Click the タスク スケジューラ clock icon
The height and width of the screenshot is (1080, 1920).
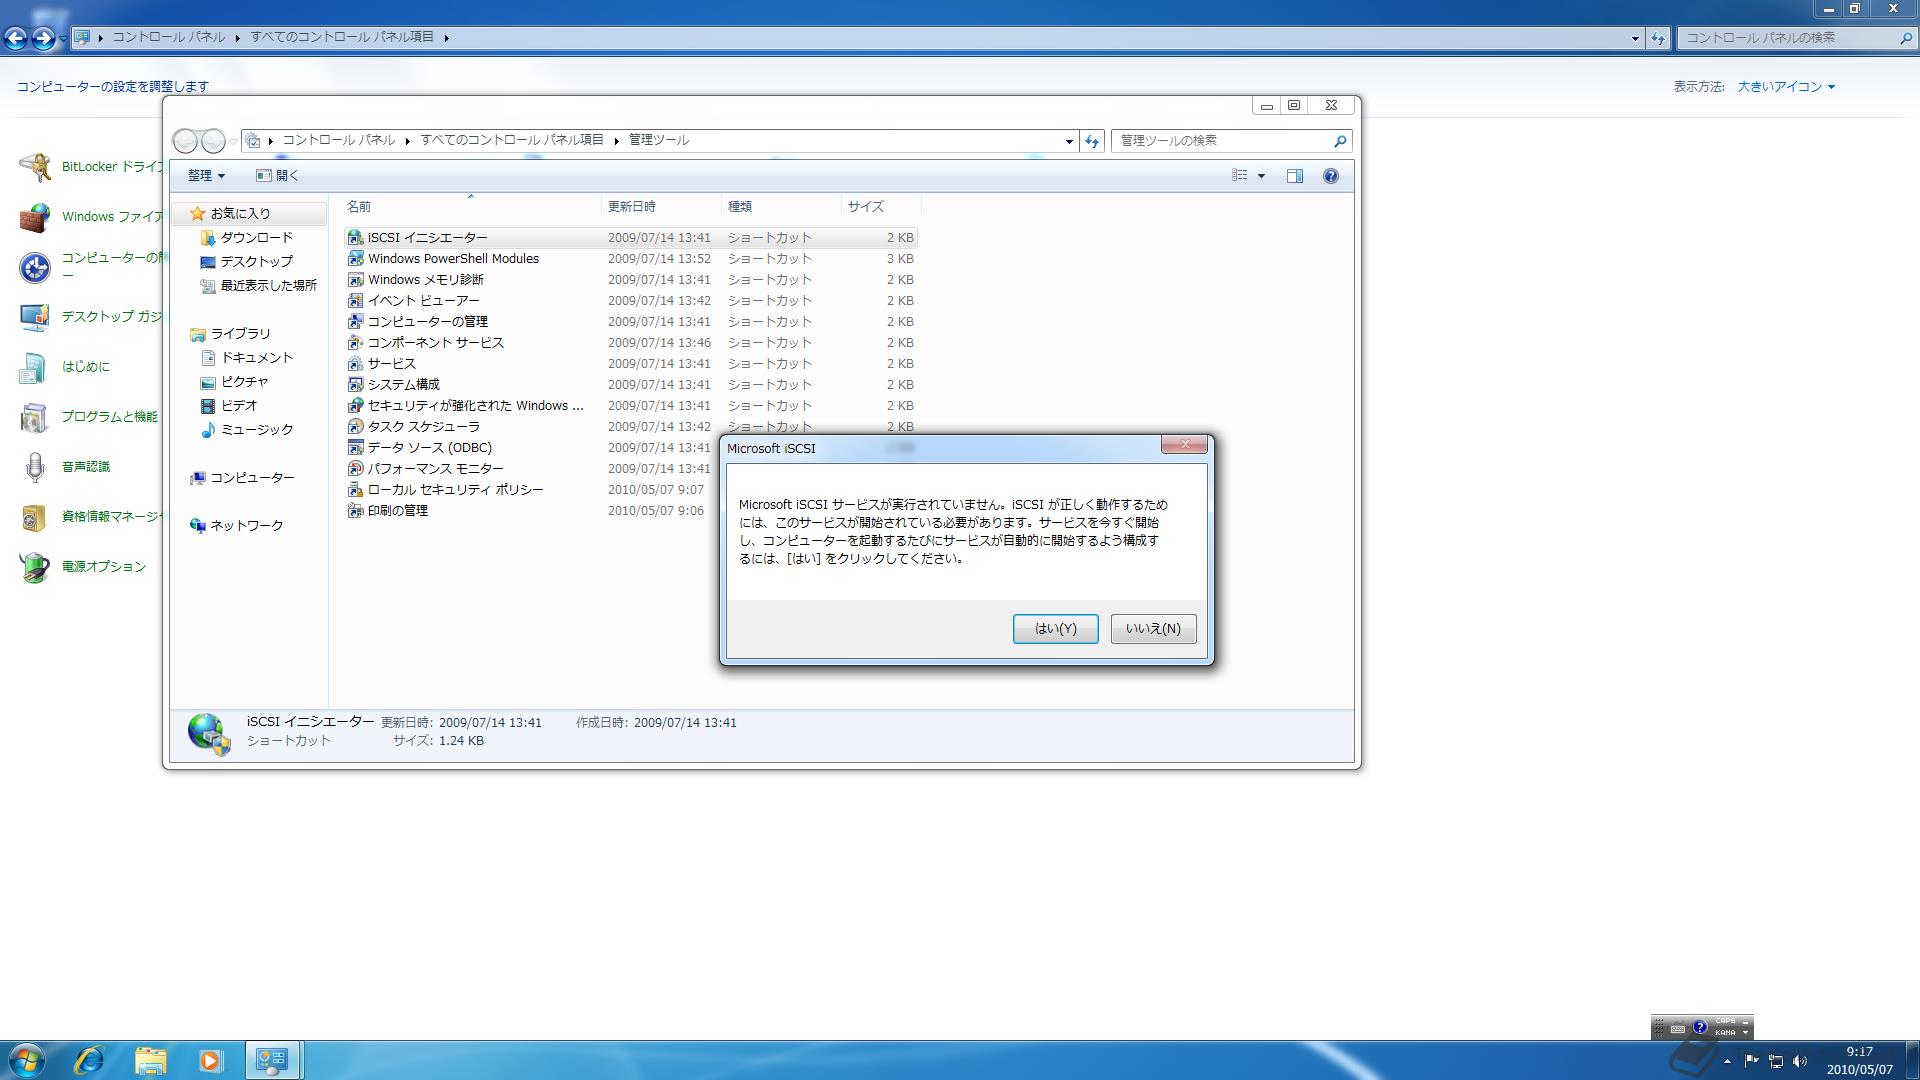pyautogui.click(x=355, y=427)
